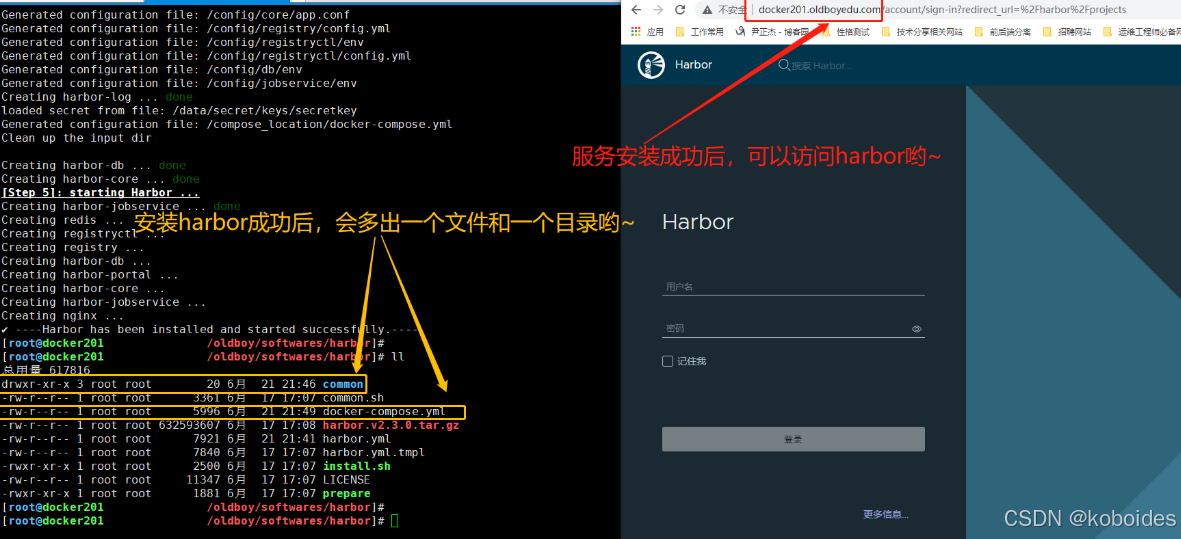This screenshot has height=539, width=1181.
Task: Click install.sh in terminal listing
Action: pyautogui.click(x=356, y=466)
